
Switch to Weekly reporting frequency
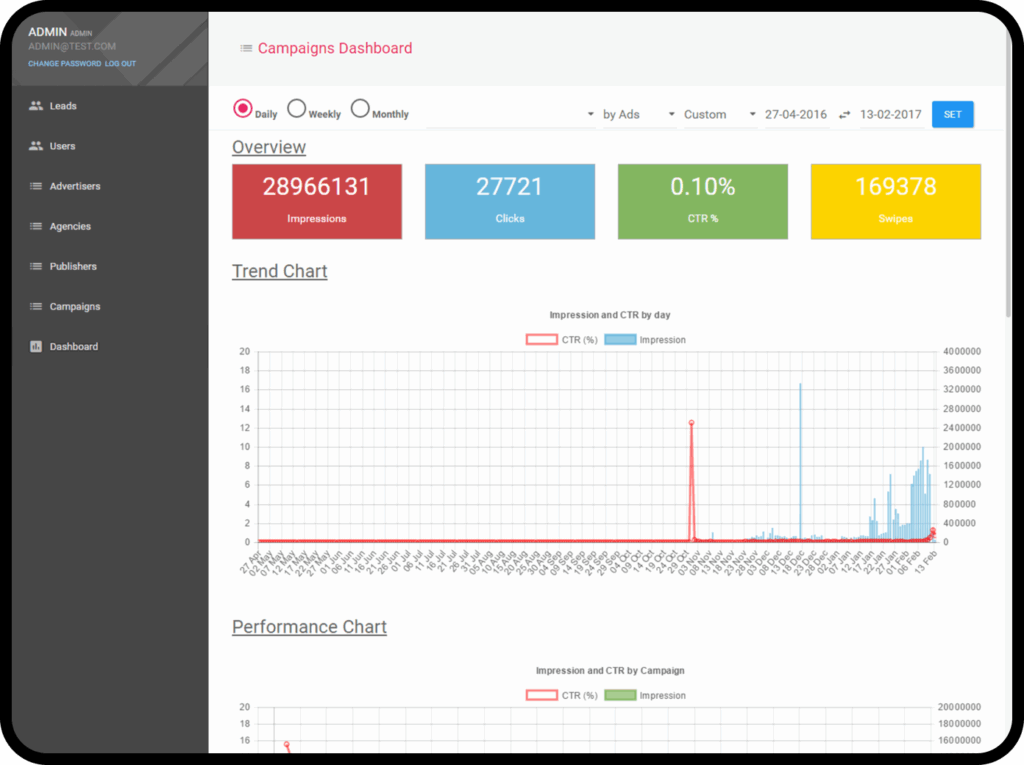(x=296, y=107)
